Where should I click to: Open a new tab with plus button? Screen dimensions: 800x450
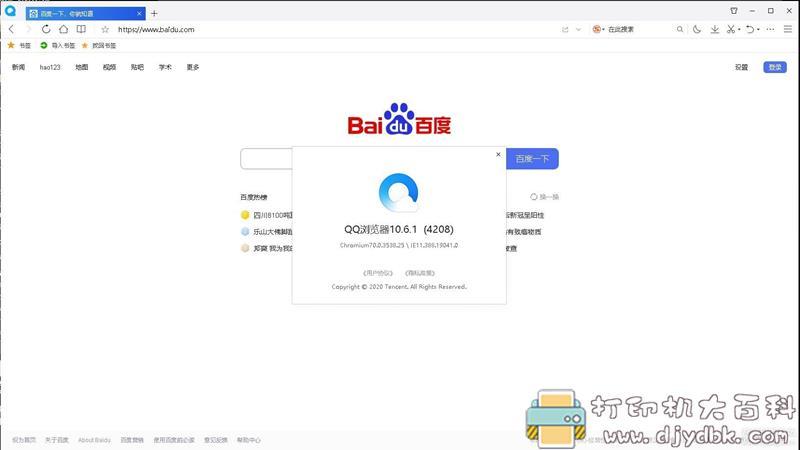[x=154, y=13]
